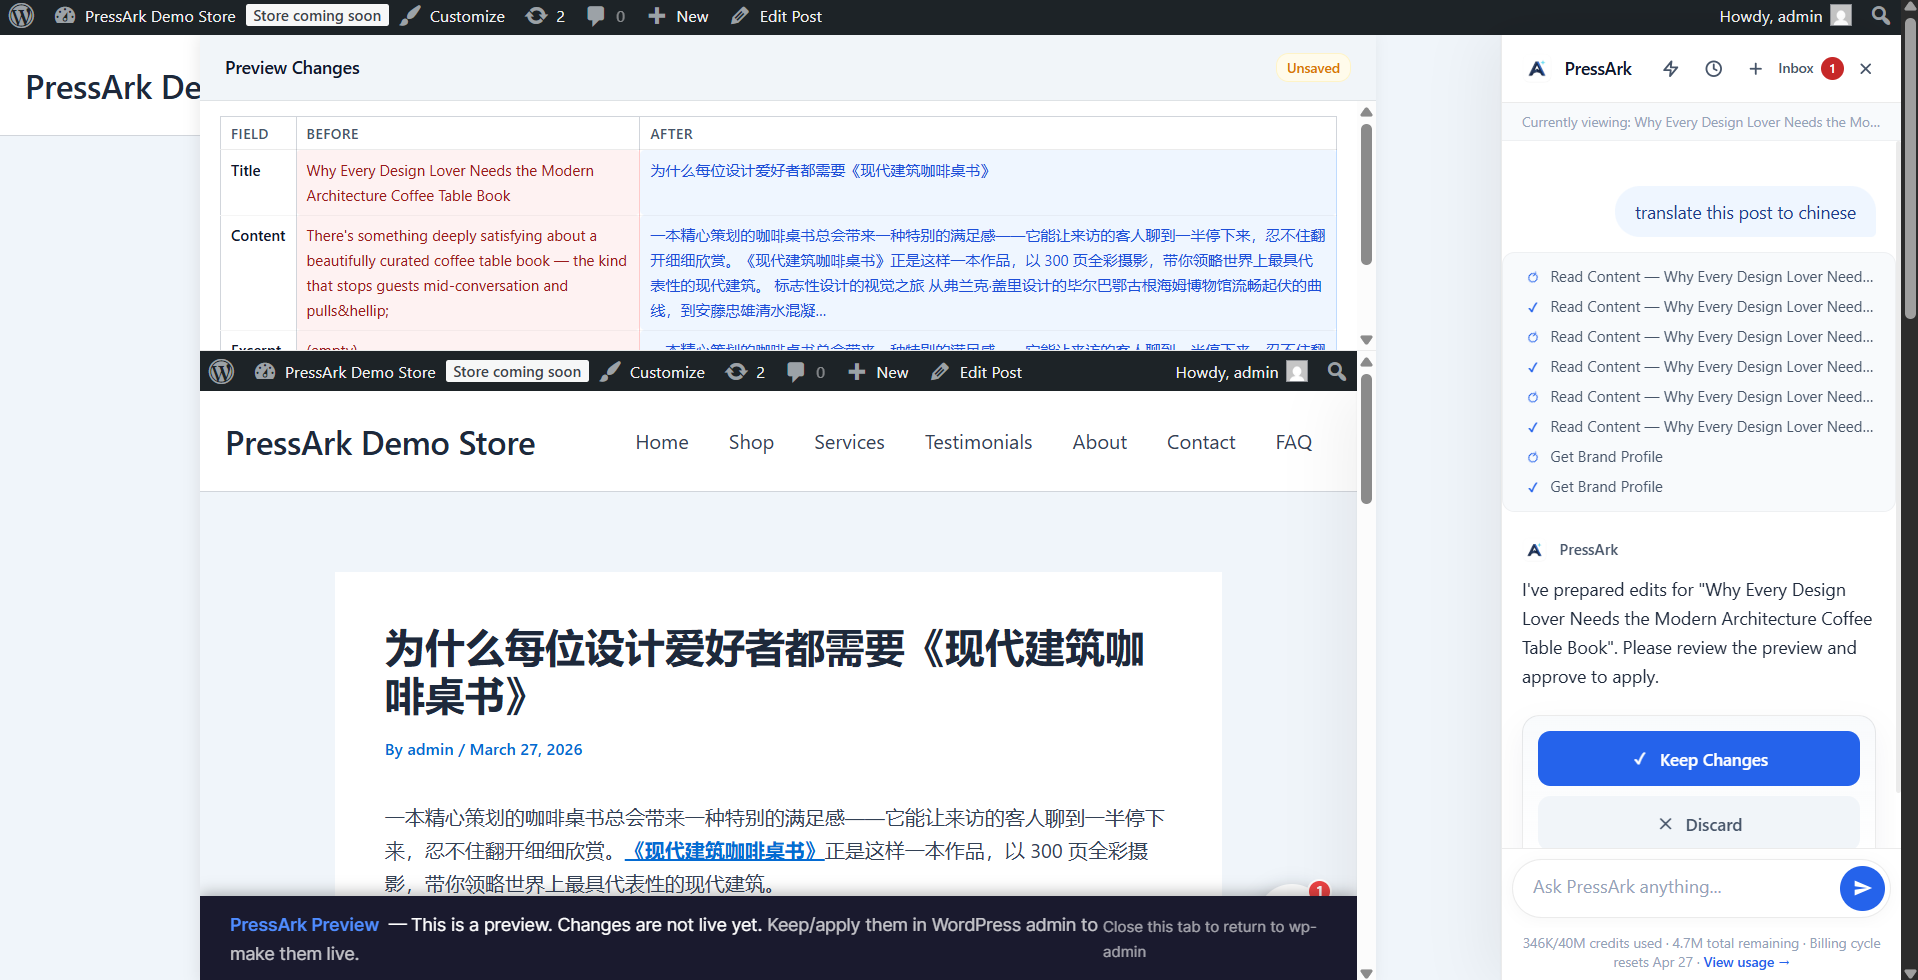Click the Content row label in the changes table

(x=258, y=236)
